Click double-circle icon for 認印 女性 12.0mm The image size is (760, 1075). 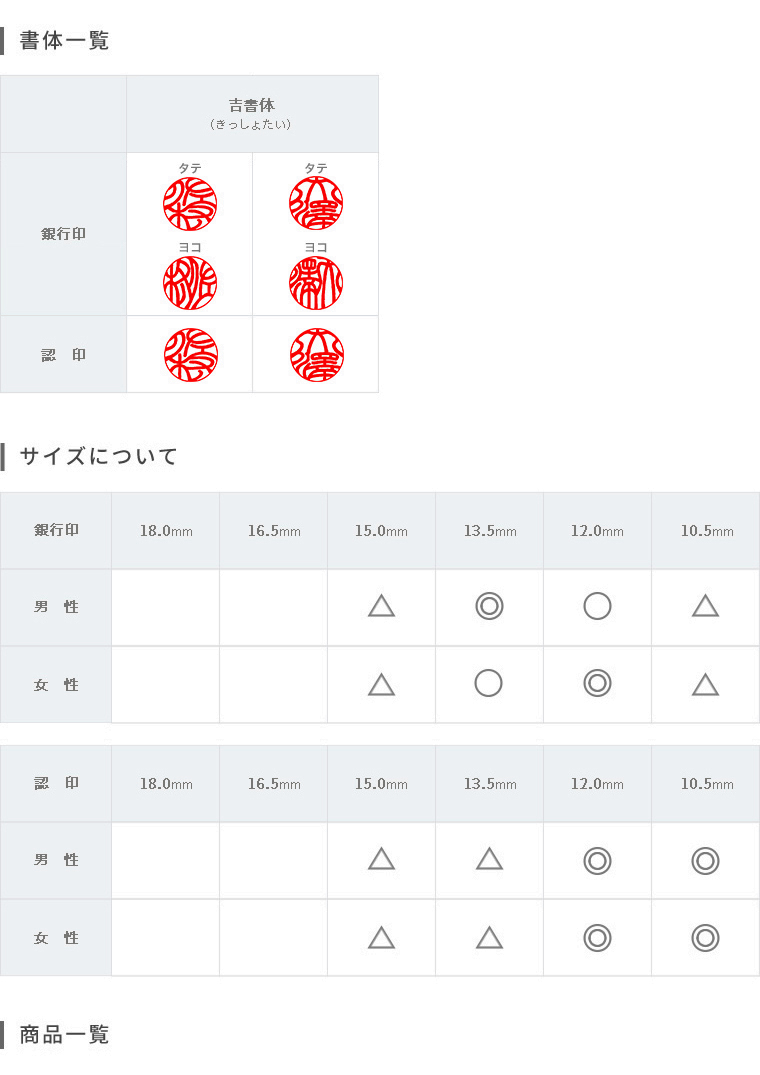point(597,938)
